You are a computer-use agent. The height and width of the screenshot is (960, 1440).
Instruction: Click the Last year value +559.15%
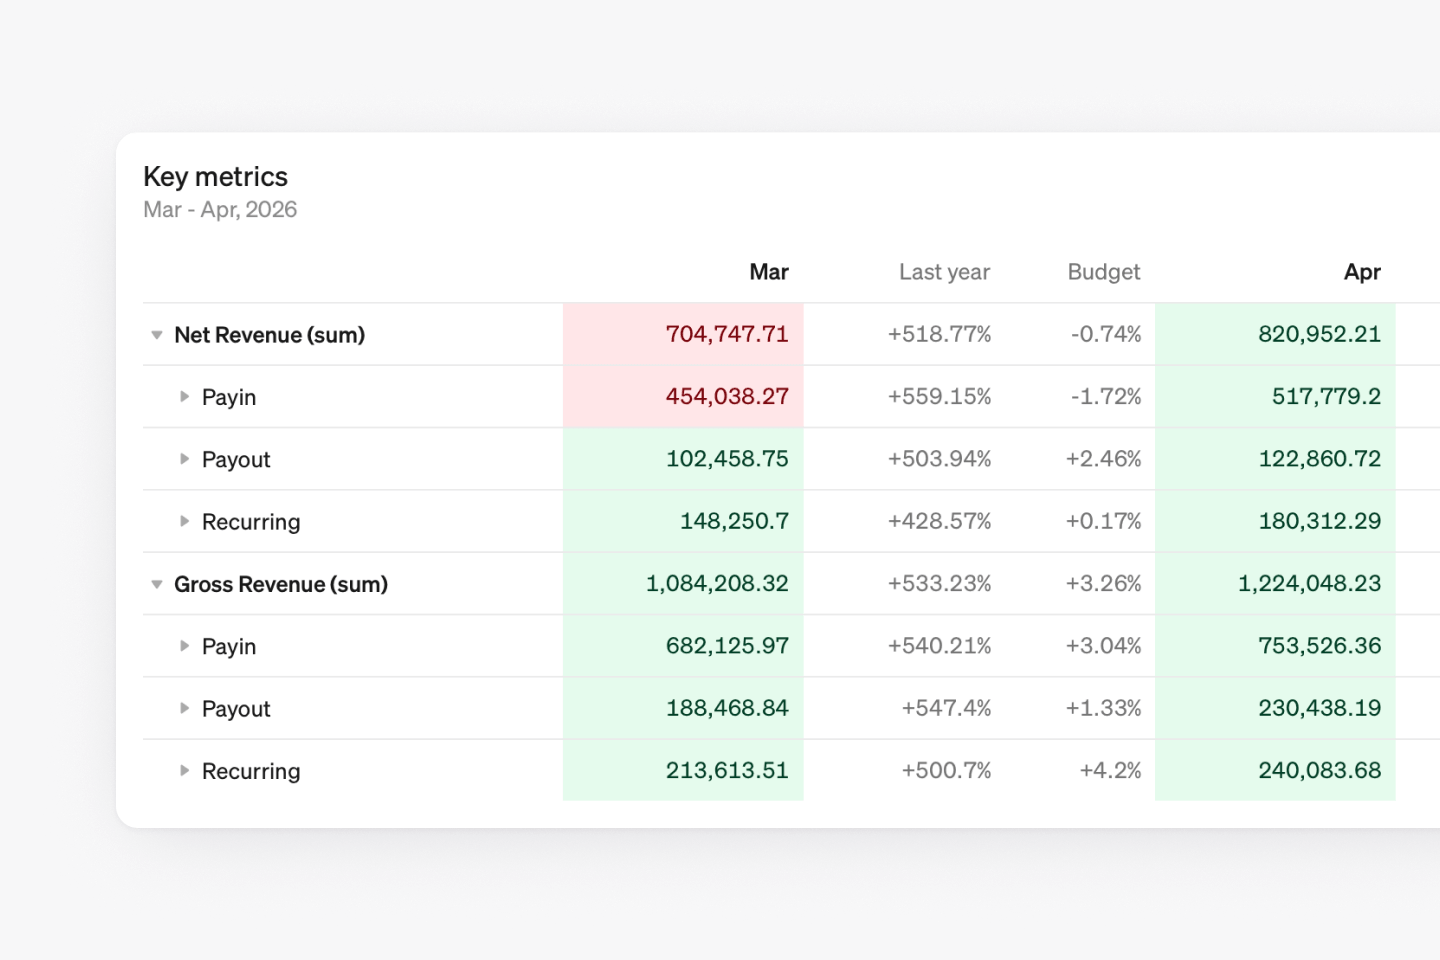pos(939,396)
